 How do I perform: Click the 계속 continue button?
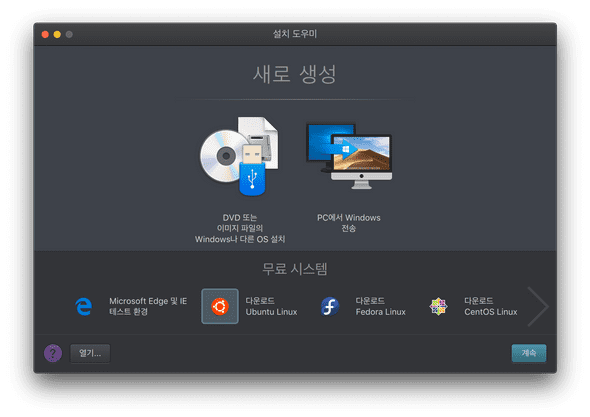point(529,353)
